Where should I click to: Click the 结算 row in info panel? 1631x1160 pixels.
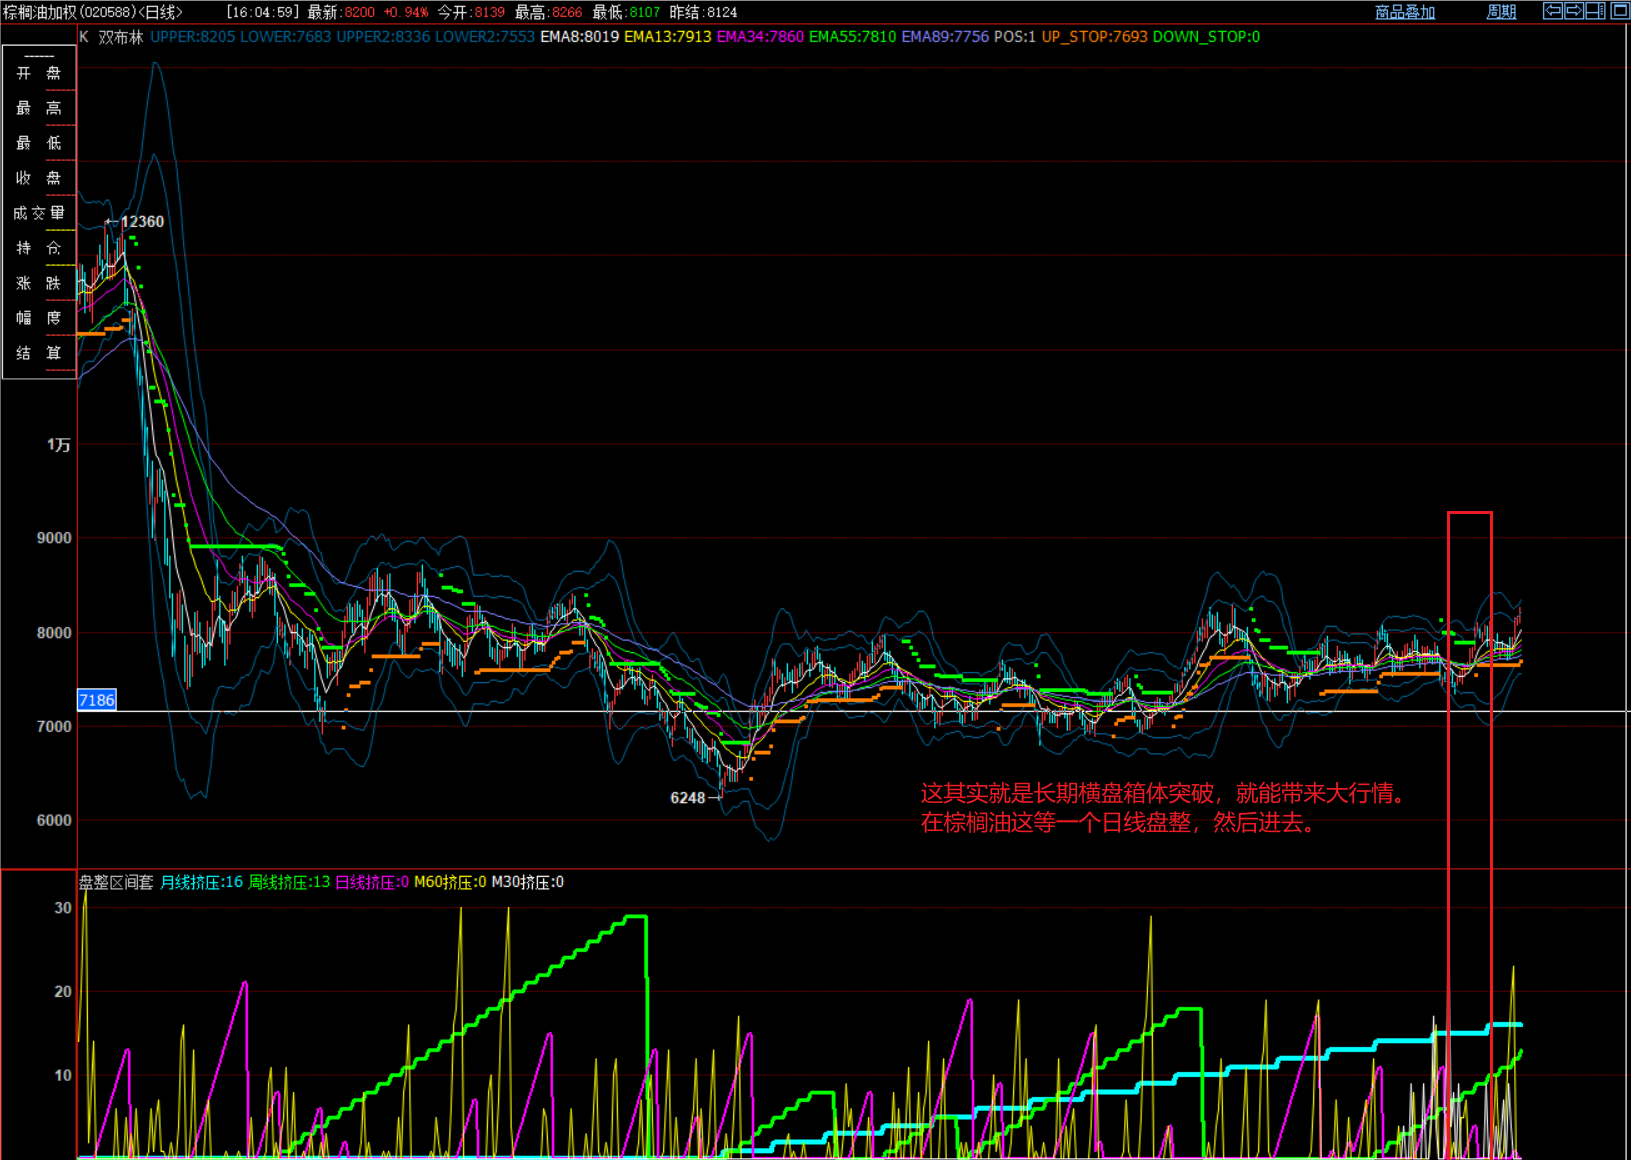click(39, 353)
